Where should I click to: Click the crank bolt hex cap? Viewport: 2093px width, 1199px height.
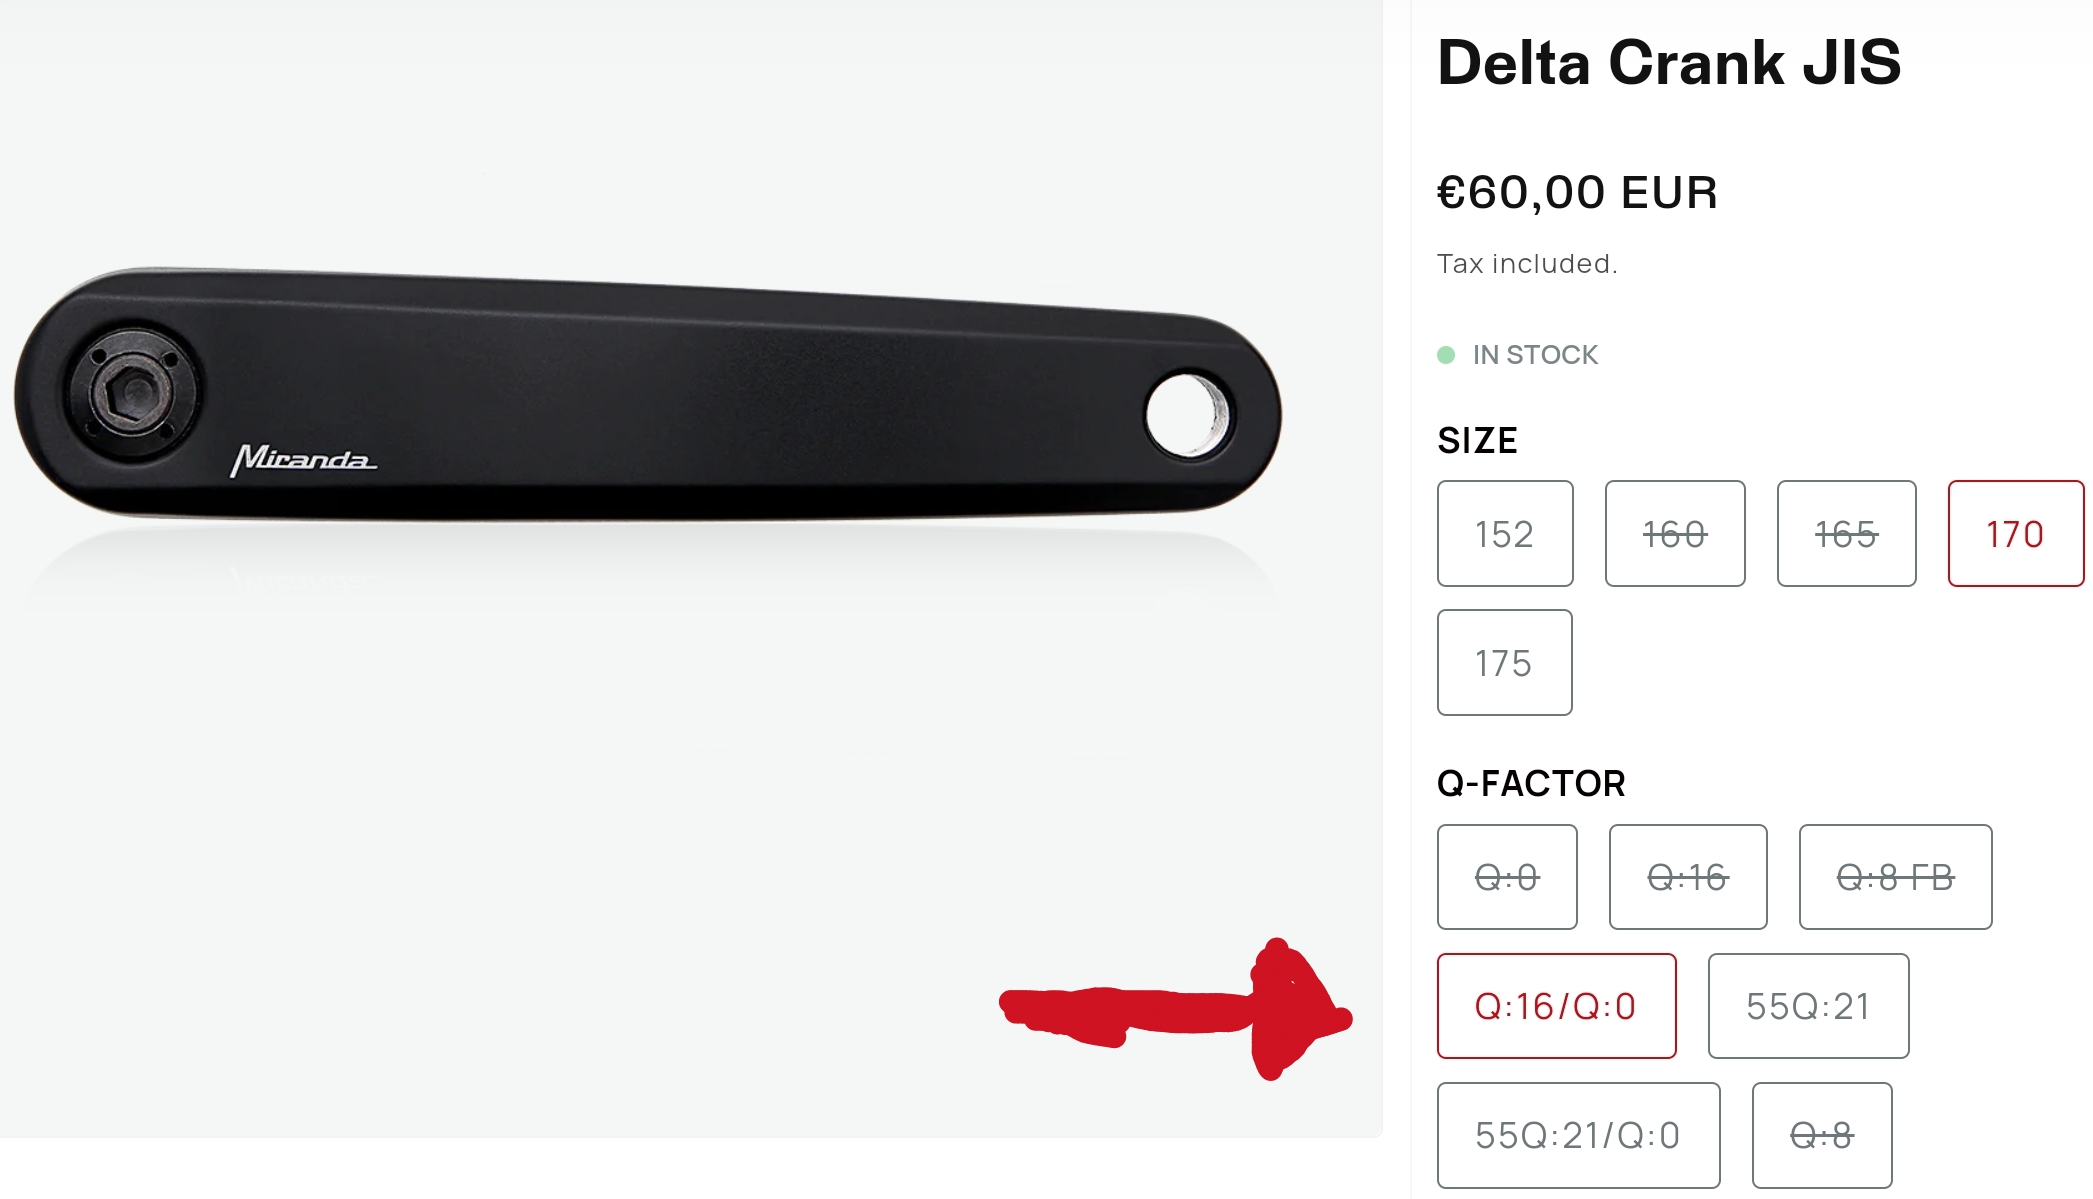click(135, 392)
